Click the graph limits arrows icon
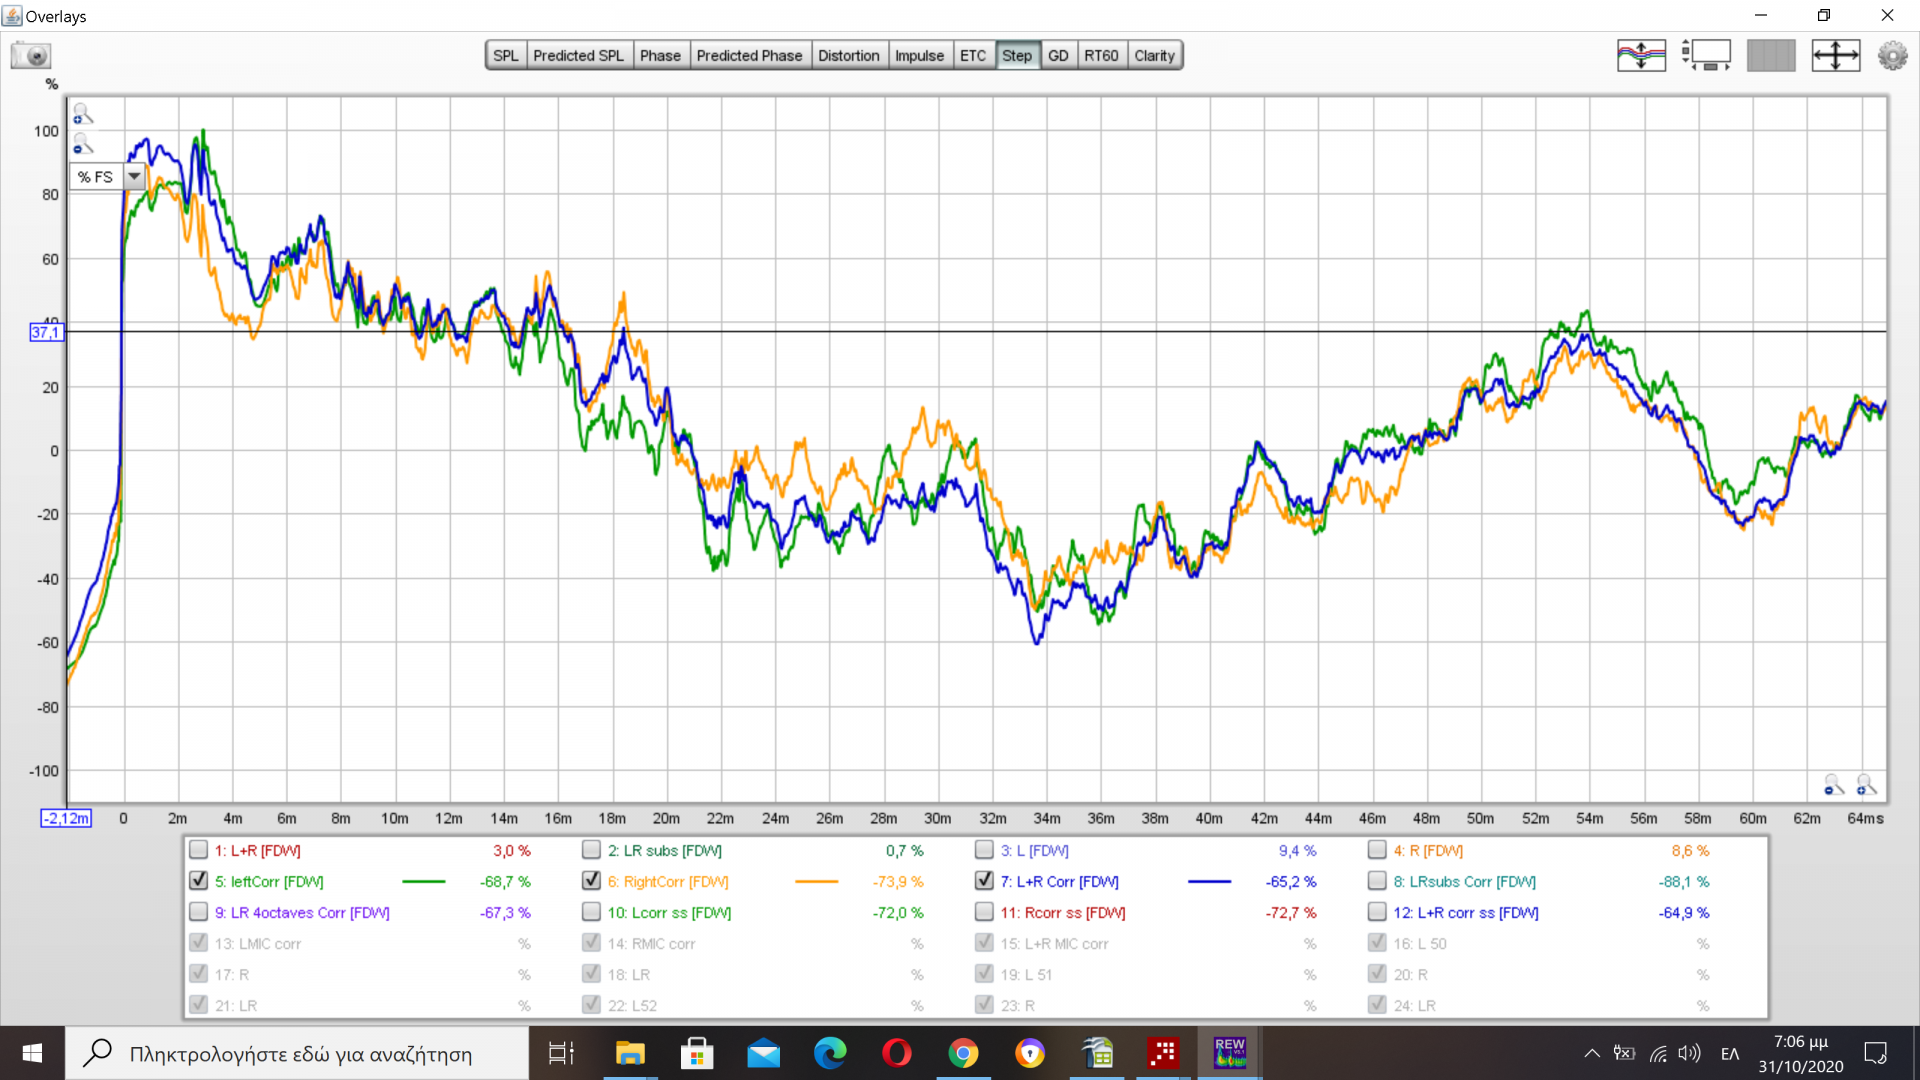The width and height of the screenshot is (1920, 1080). click(1835, 55)
